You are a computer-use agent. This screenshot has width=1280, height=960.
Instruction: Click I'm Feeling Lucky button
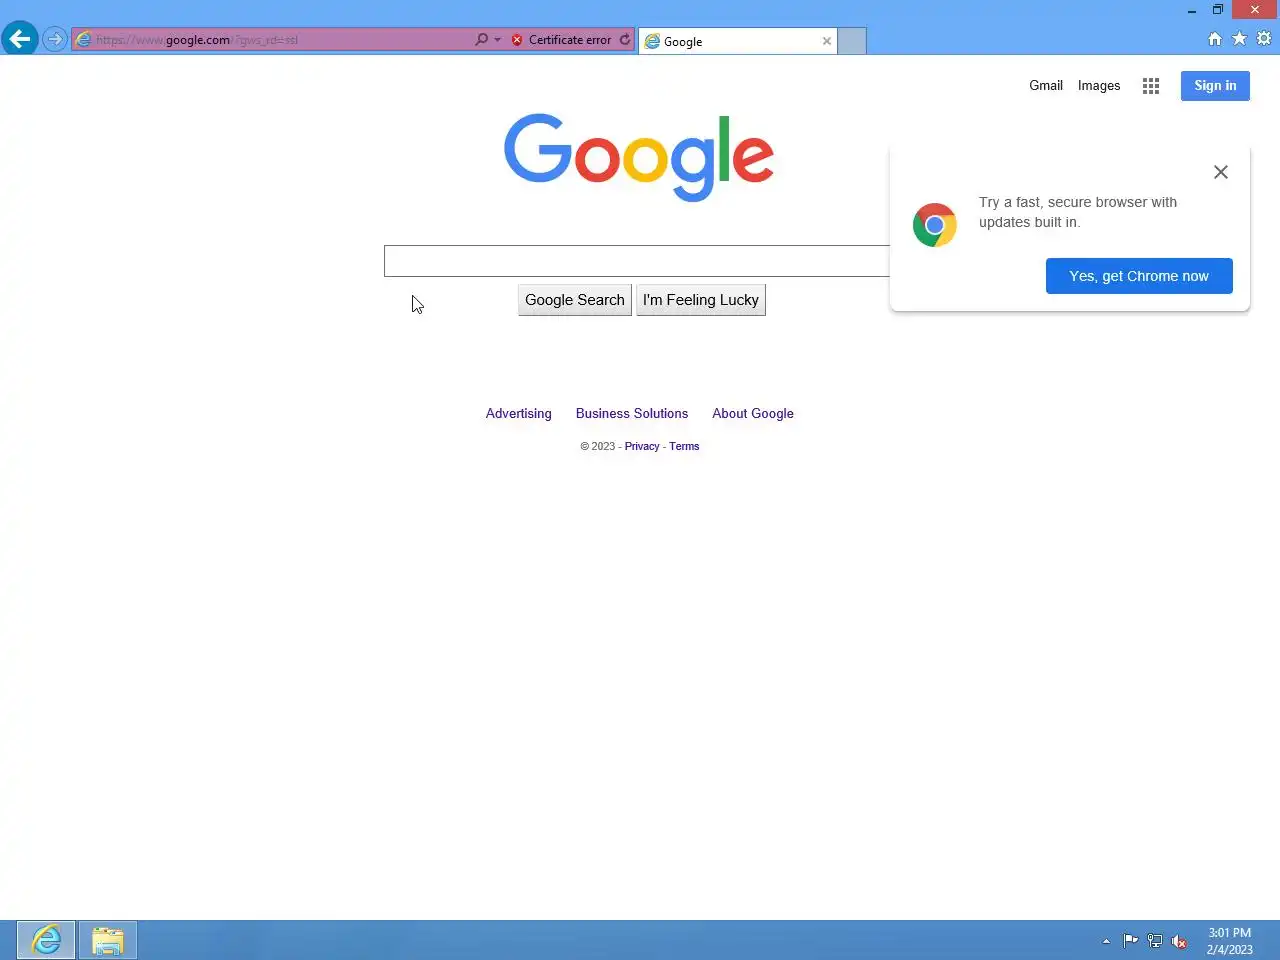coord(701,300)
